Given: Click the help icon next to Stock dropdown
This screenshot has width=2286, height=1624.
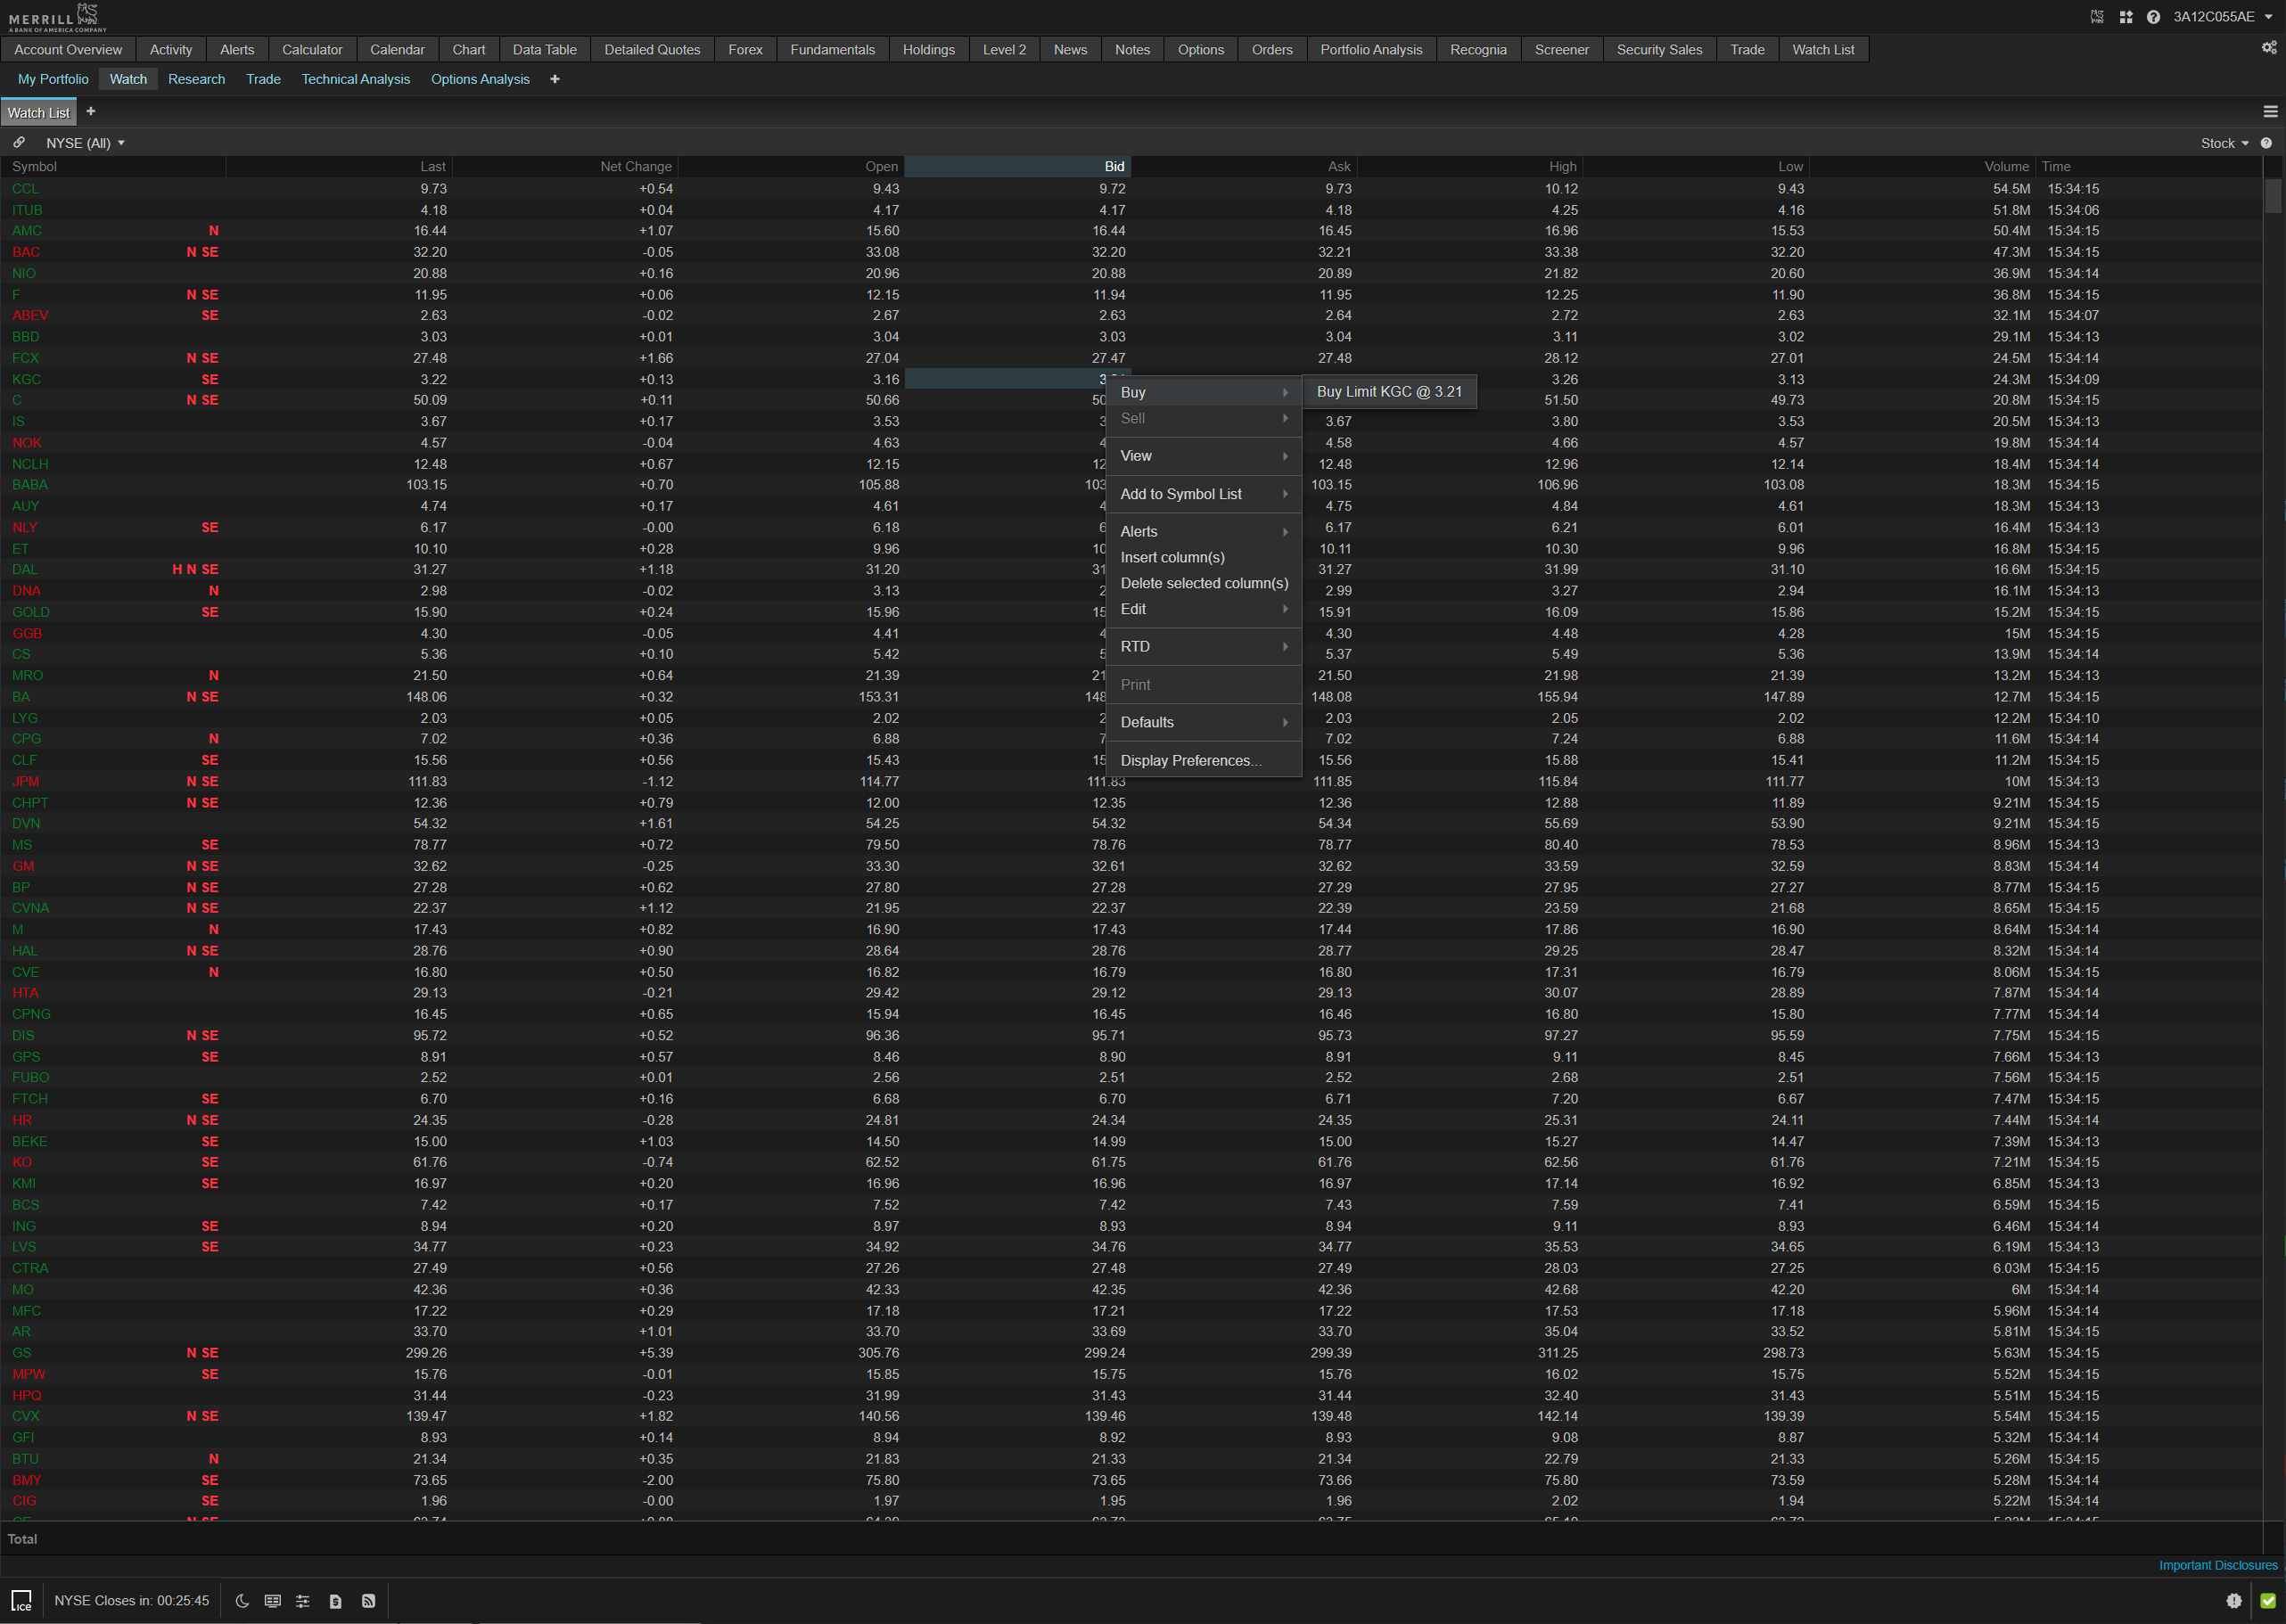Looking at the screenshot, I should coord(2266,143).
